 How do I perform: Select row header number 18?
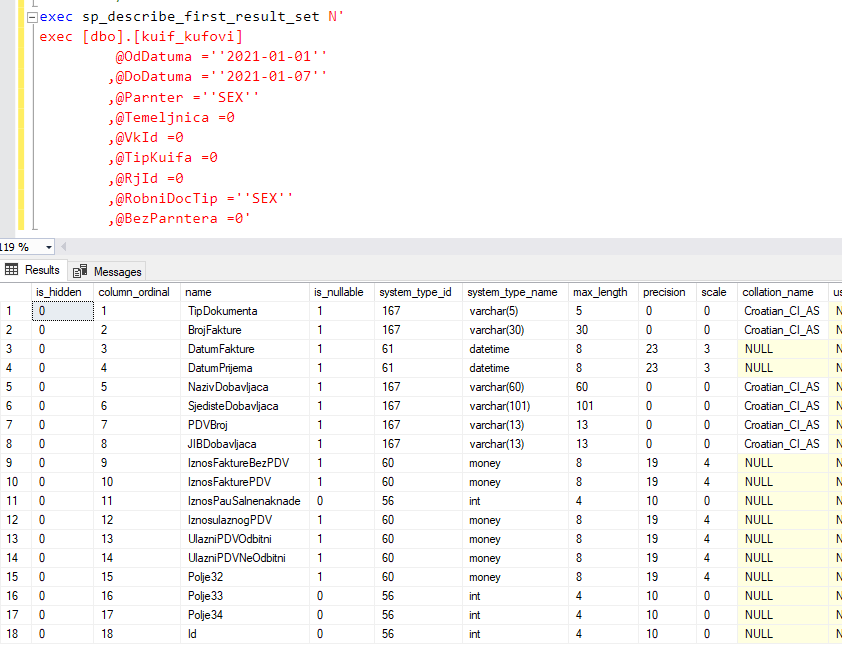tap(16, 634)
